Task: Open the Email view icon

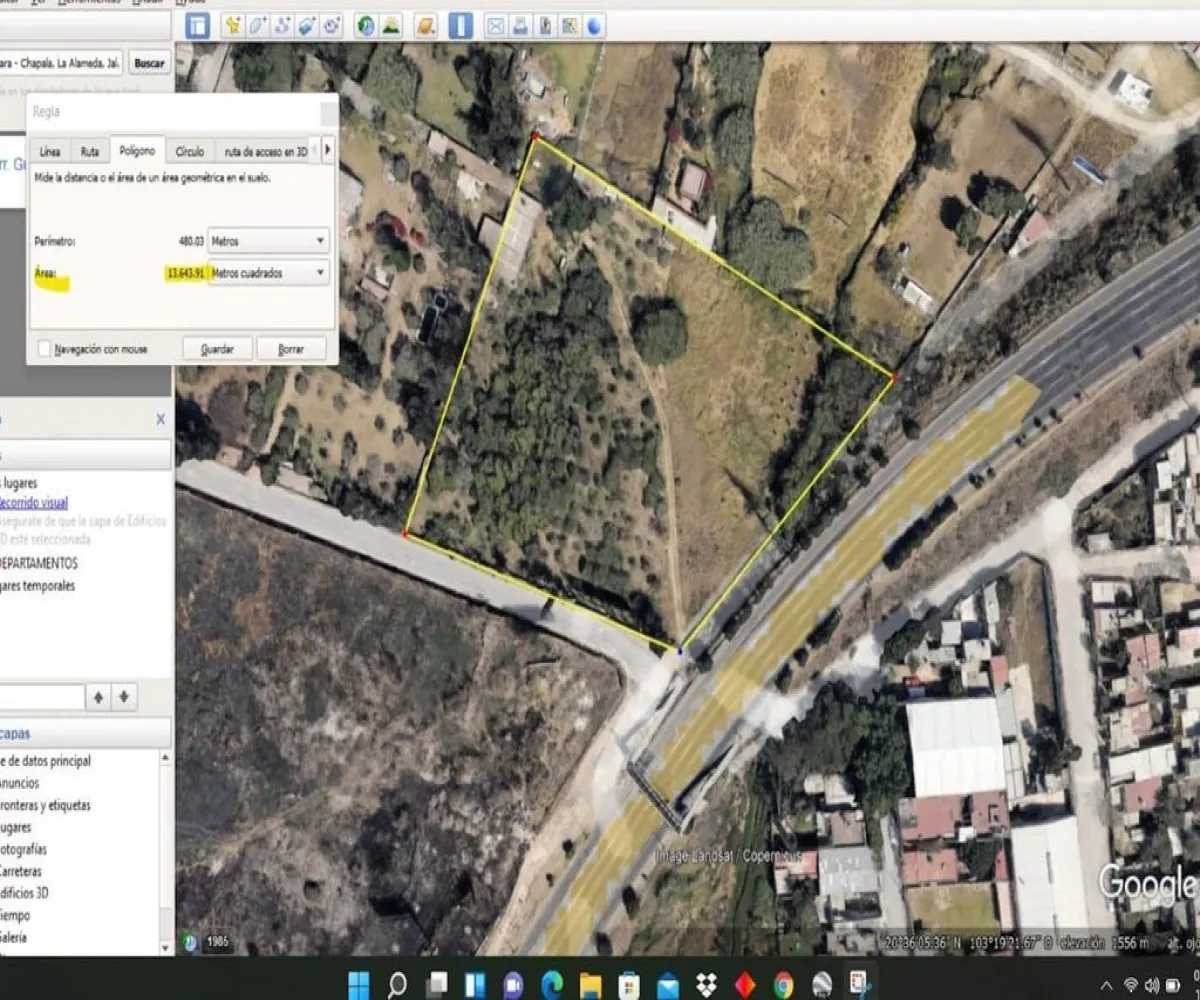Action: [495, 27]
